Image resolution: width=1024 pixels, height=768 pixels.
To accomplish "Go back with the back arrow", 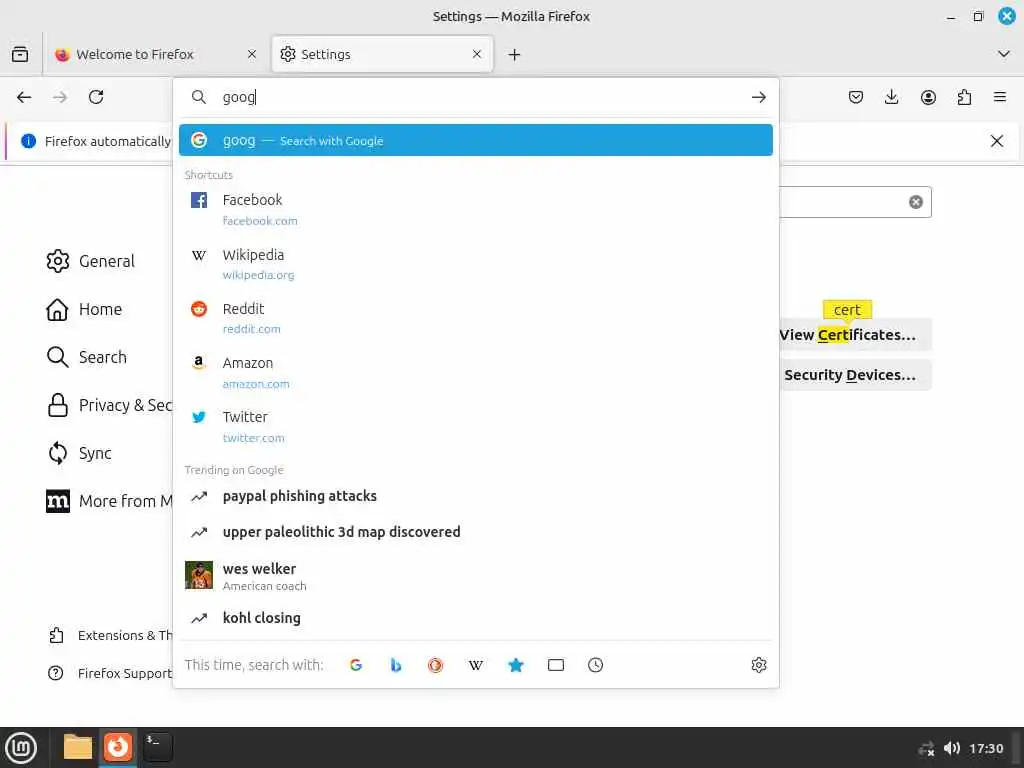I will click(24, 97).
